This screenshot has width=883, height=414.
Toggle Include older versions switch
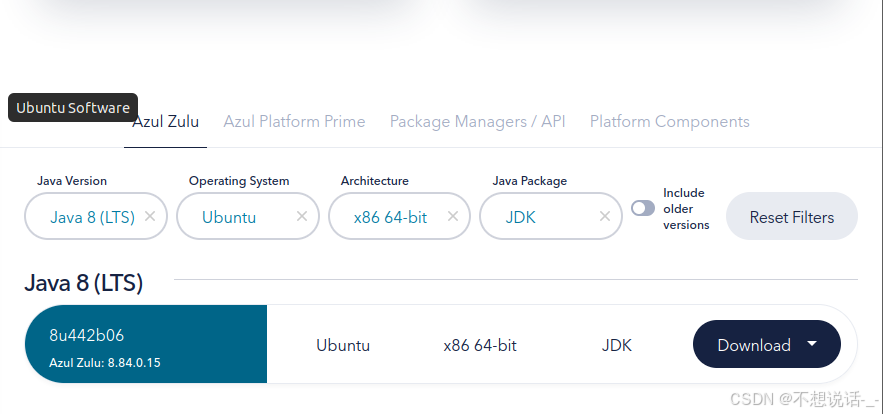tap(643, 208)
